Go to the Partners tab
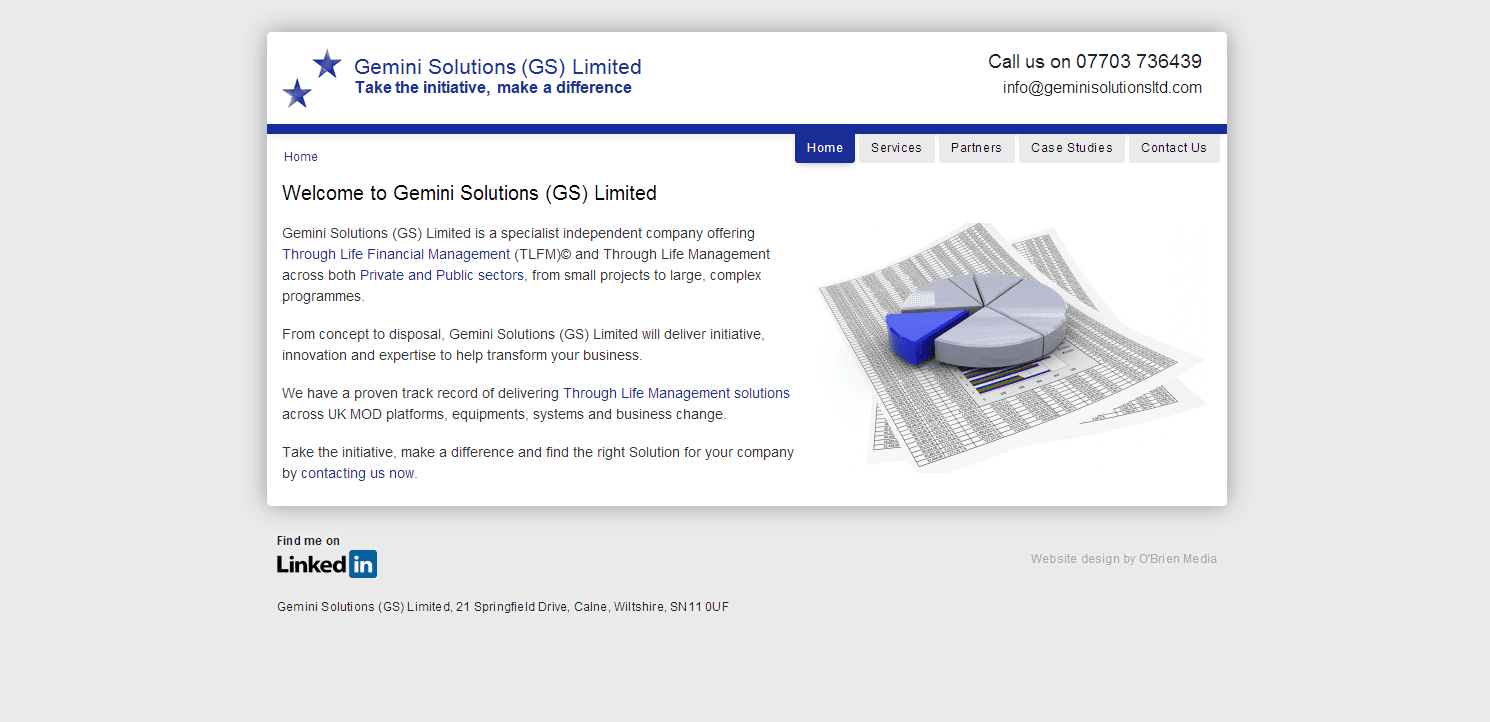This screenshot has width=1490, height=722. pos(976,148)
